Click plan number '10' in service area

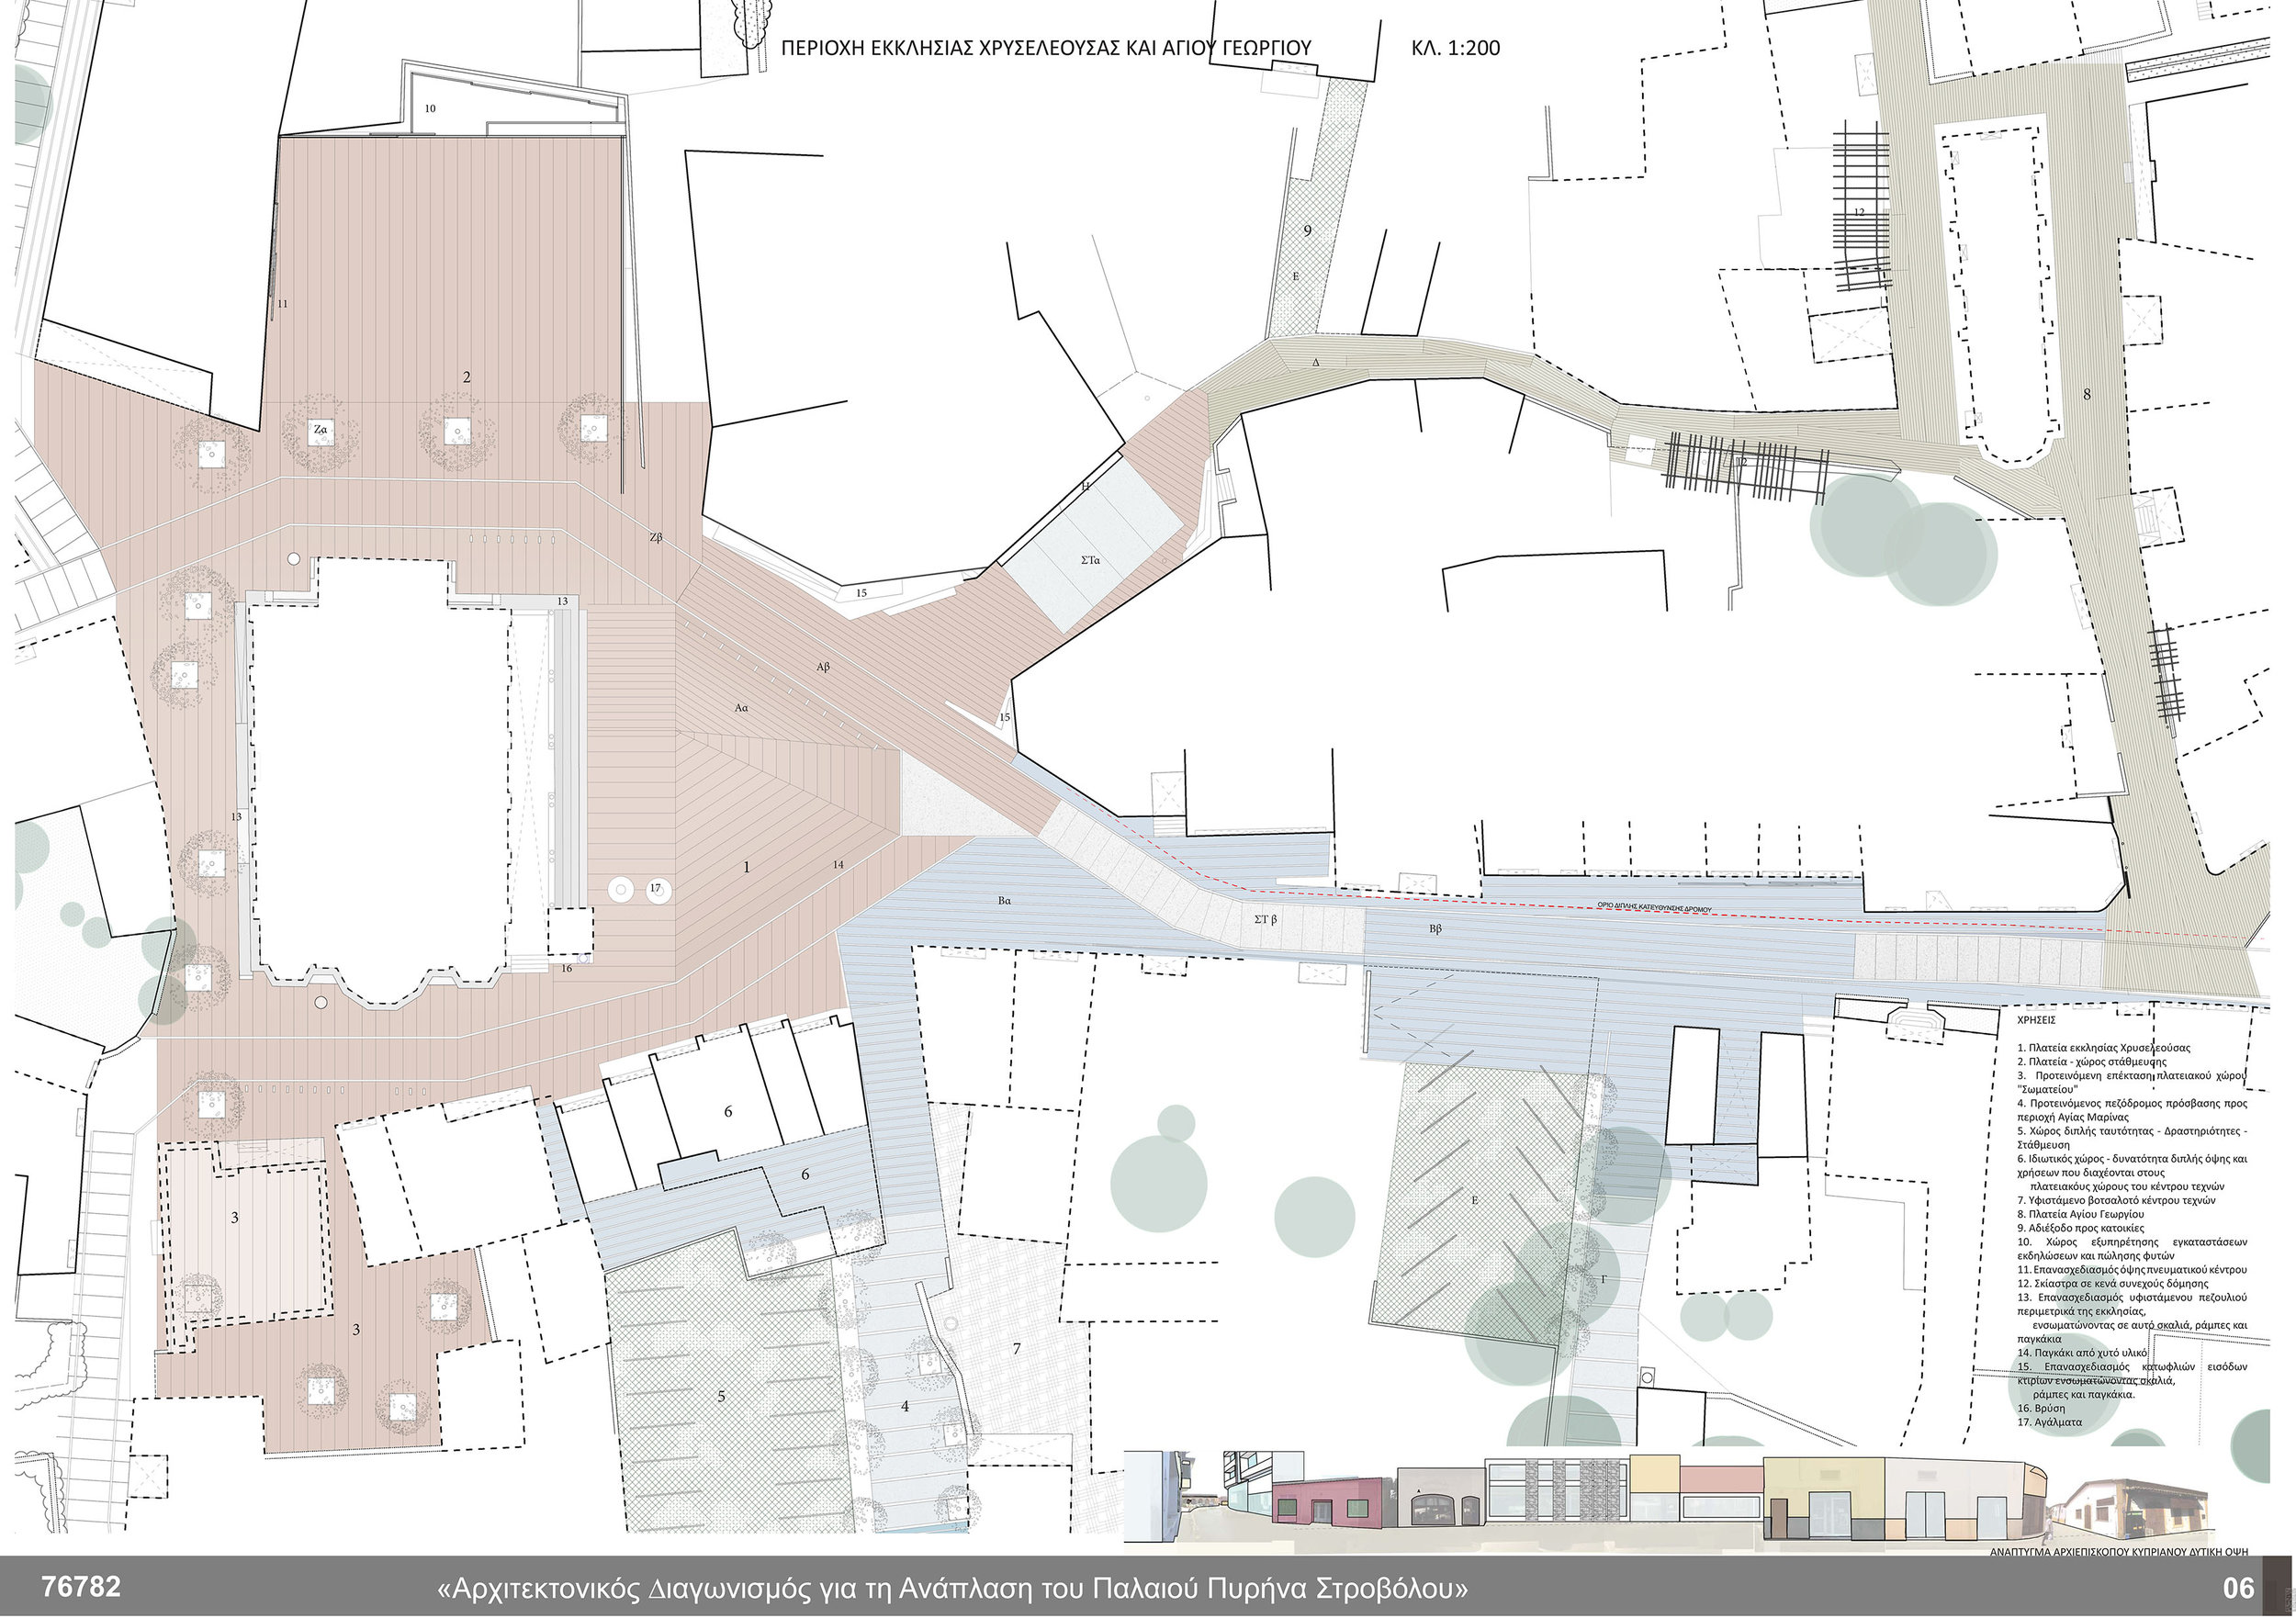(x=430, y=108)
